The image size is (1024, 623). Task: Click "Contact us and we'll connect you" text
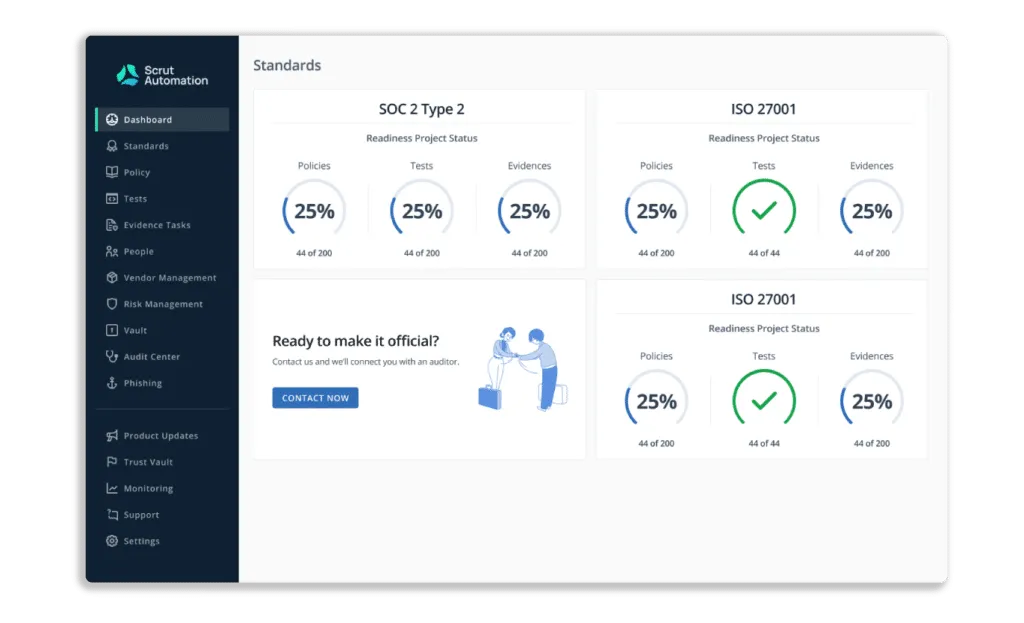[366, 362]
